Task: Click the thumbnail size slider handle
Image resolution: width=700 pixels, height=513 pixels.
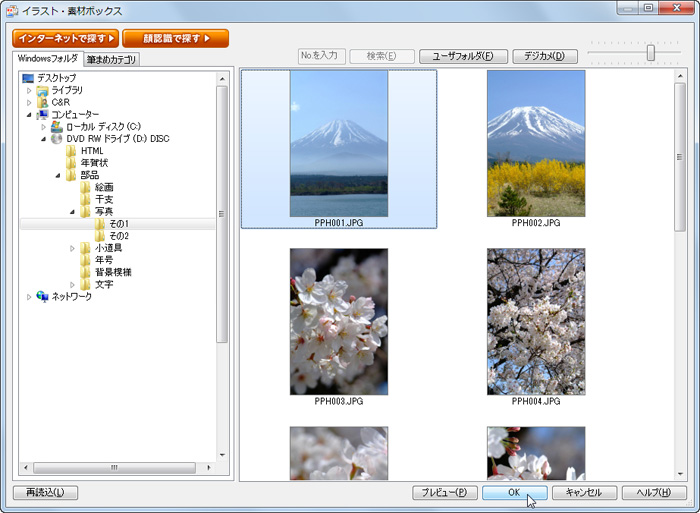Action: (651, 53)
